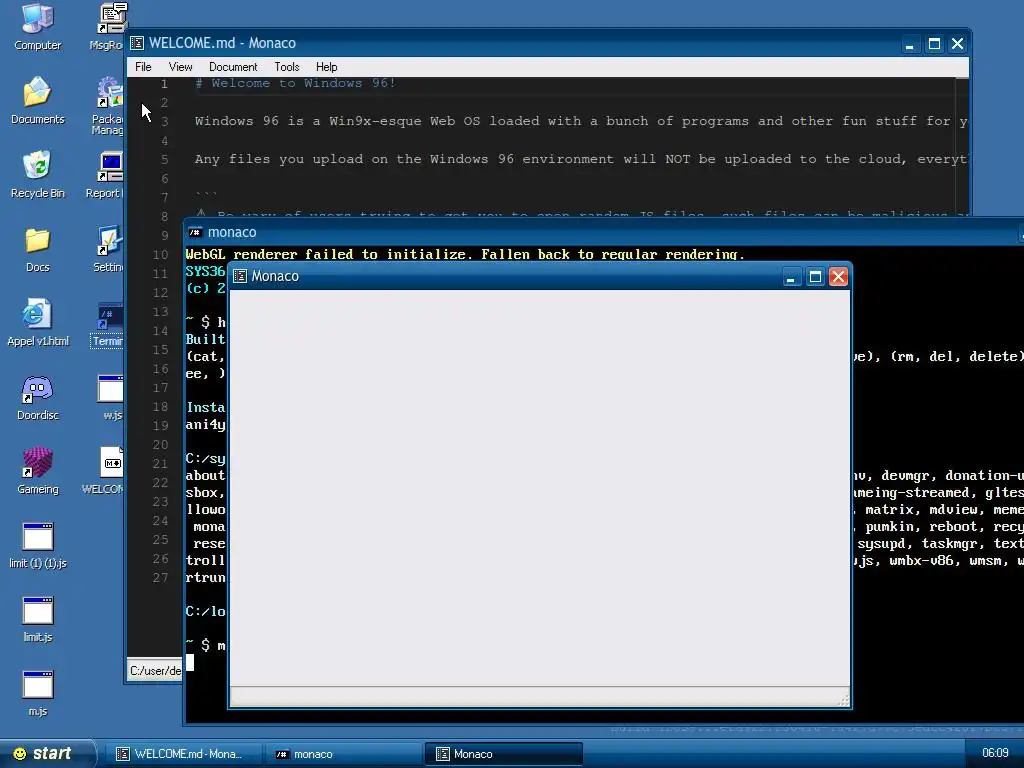Open the Help menu
1024x768 pixels.
327,67
